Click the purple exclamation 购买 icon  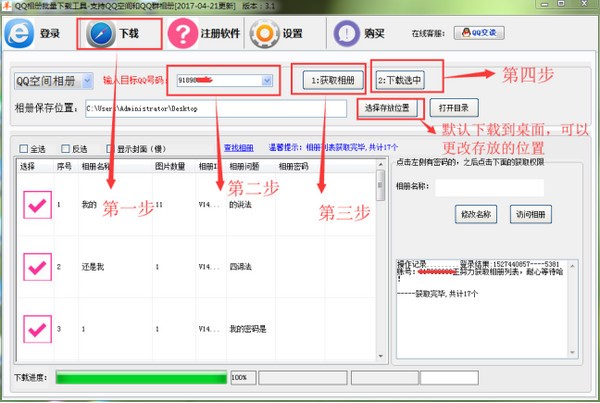(347, 34)
